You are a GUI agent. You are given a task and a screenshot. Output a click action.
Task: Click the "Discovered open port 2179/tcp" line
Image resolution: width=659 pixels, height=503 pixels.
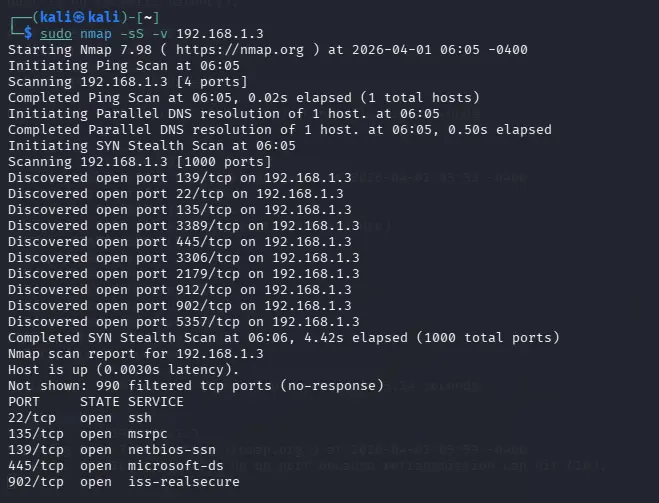(183, 273)
